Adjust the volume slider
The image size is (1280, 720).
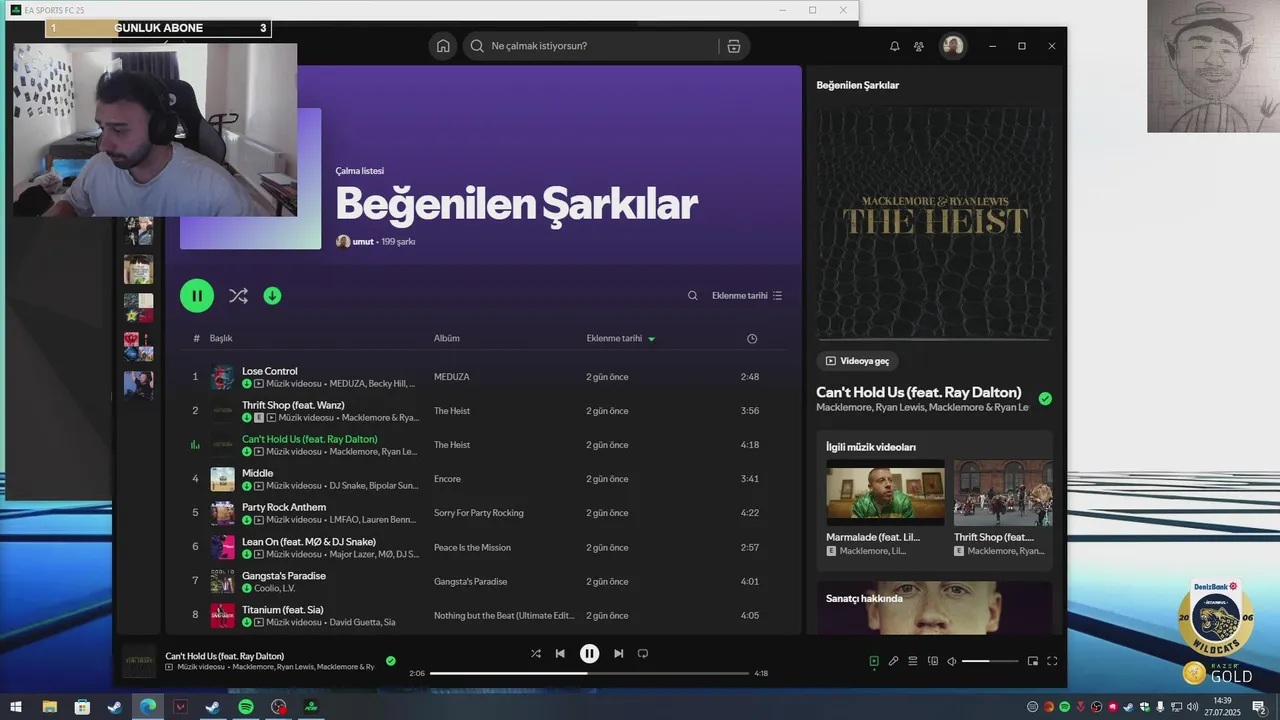point(990,661)
